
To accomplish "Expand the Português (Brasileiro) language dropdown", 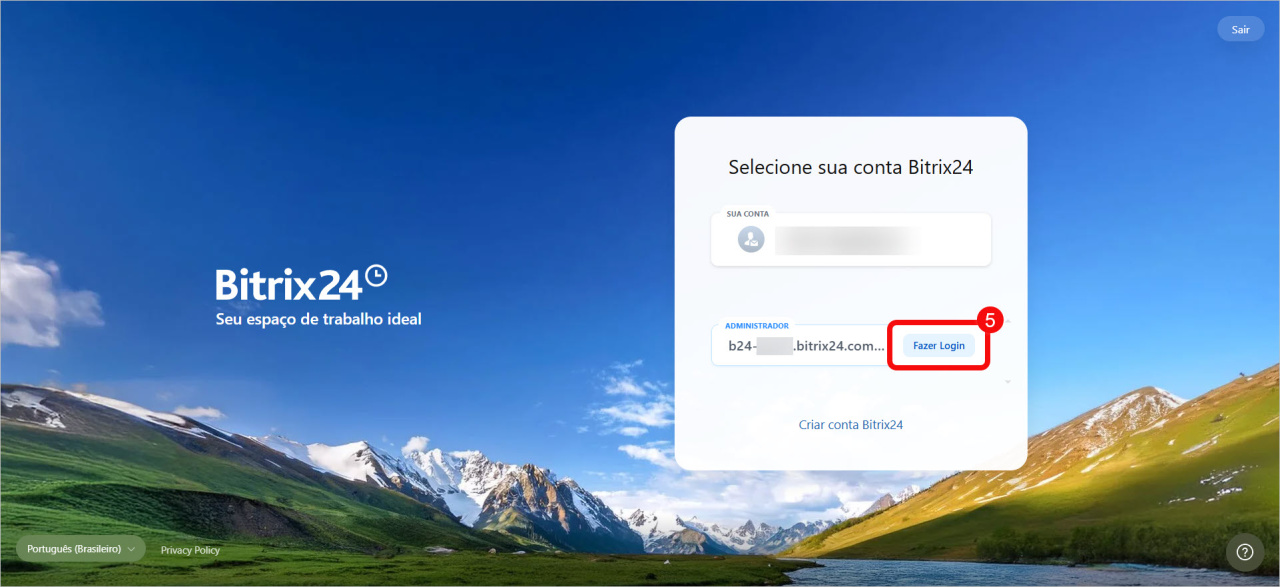I will point(81,549).
